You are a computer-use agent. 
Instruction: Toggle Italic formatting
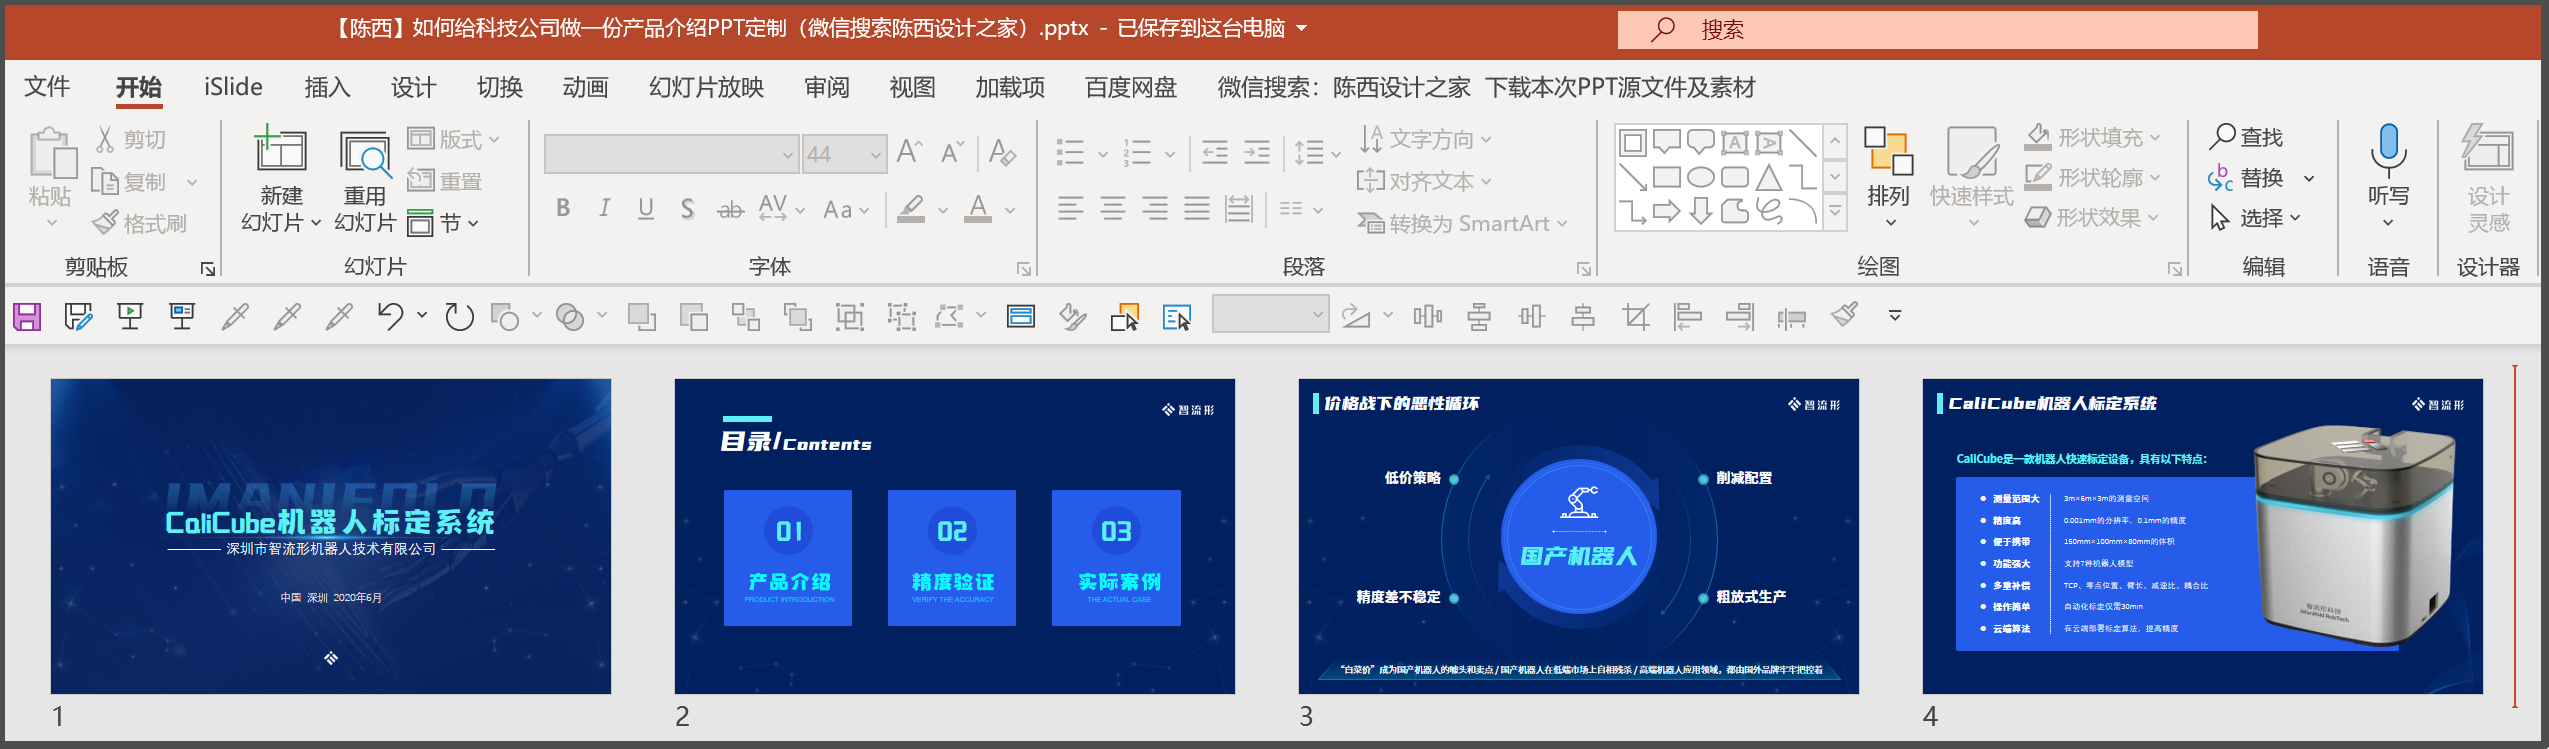click(604, 208)
